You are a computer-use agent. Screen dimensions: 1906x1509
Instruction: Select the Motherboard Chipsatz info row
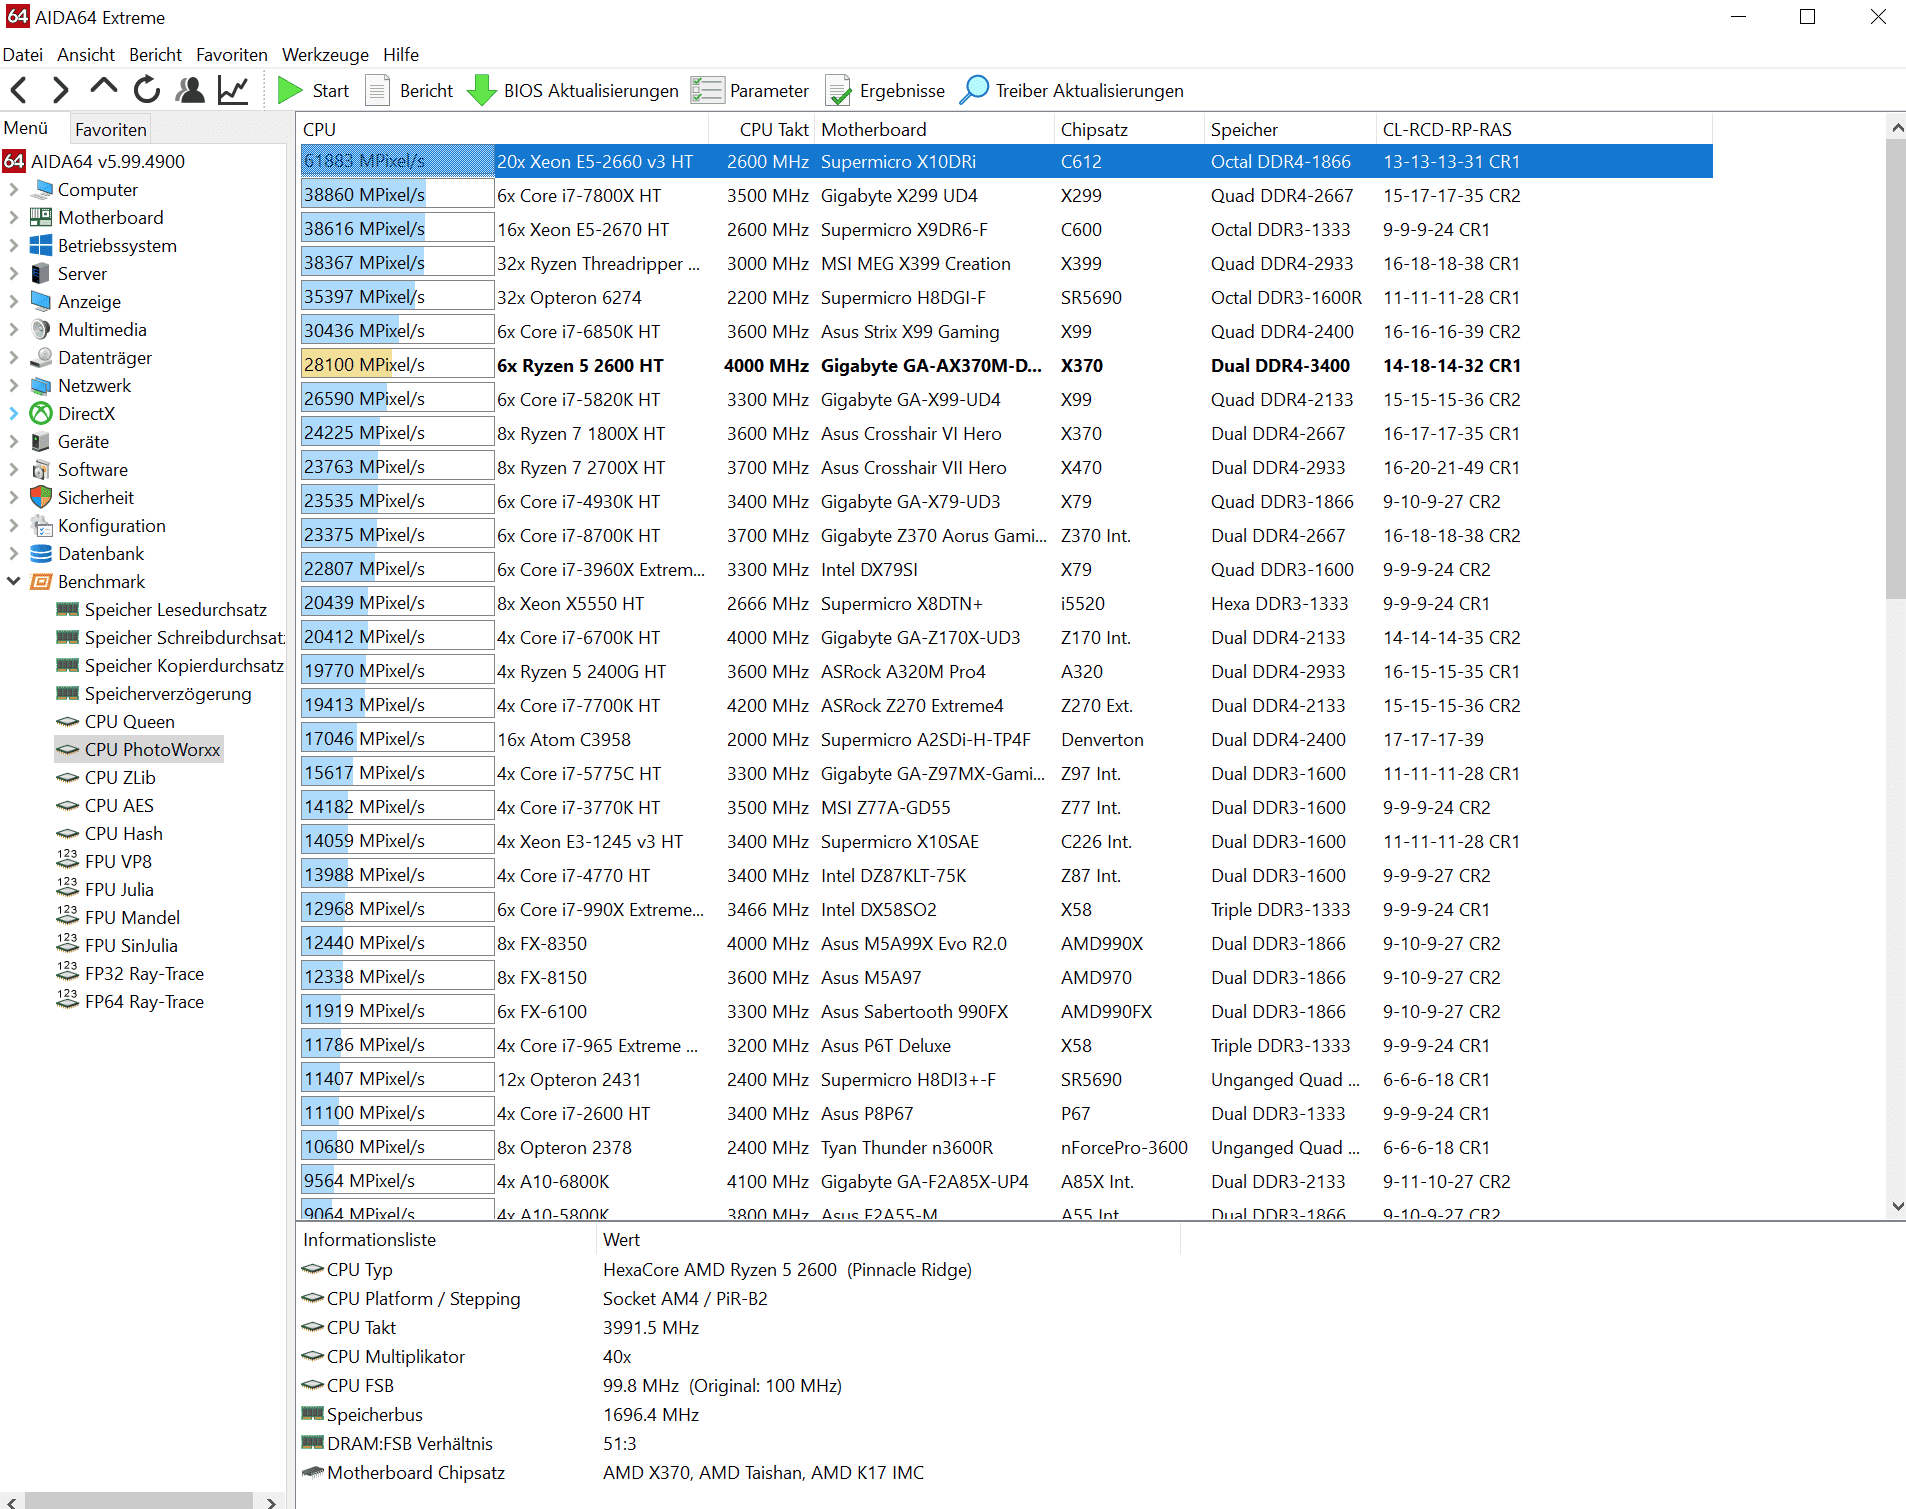pyautogui.click(x=740, y=1472)
